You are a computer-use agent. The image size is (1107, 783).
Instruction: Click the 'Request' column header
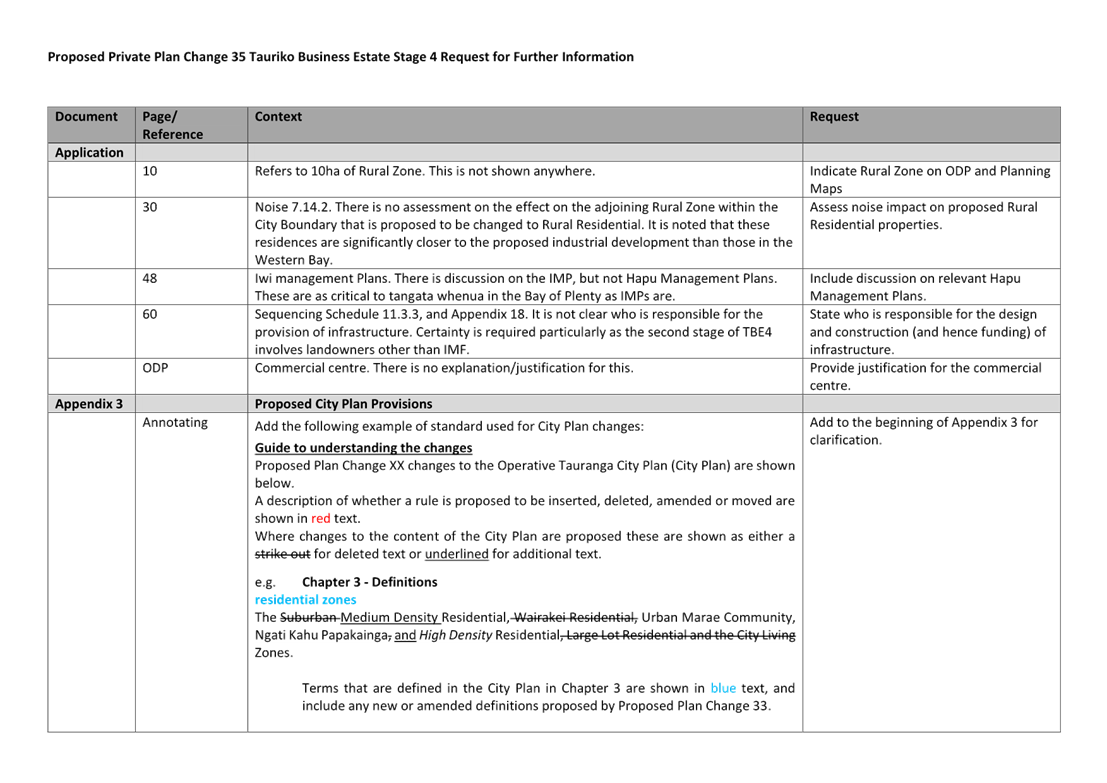[834, 117]
